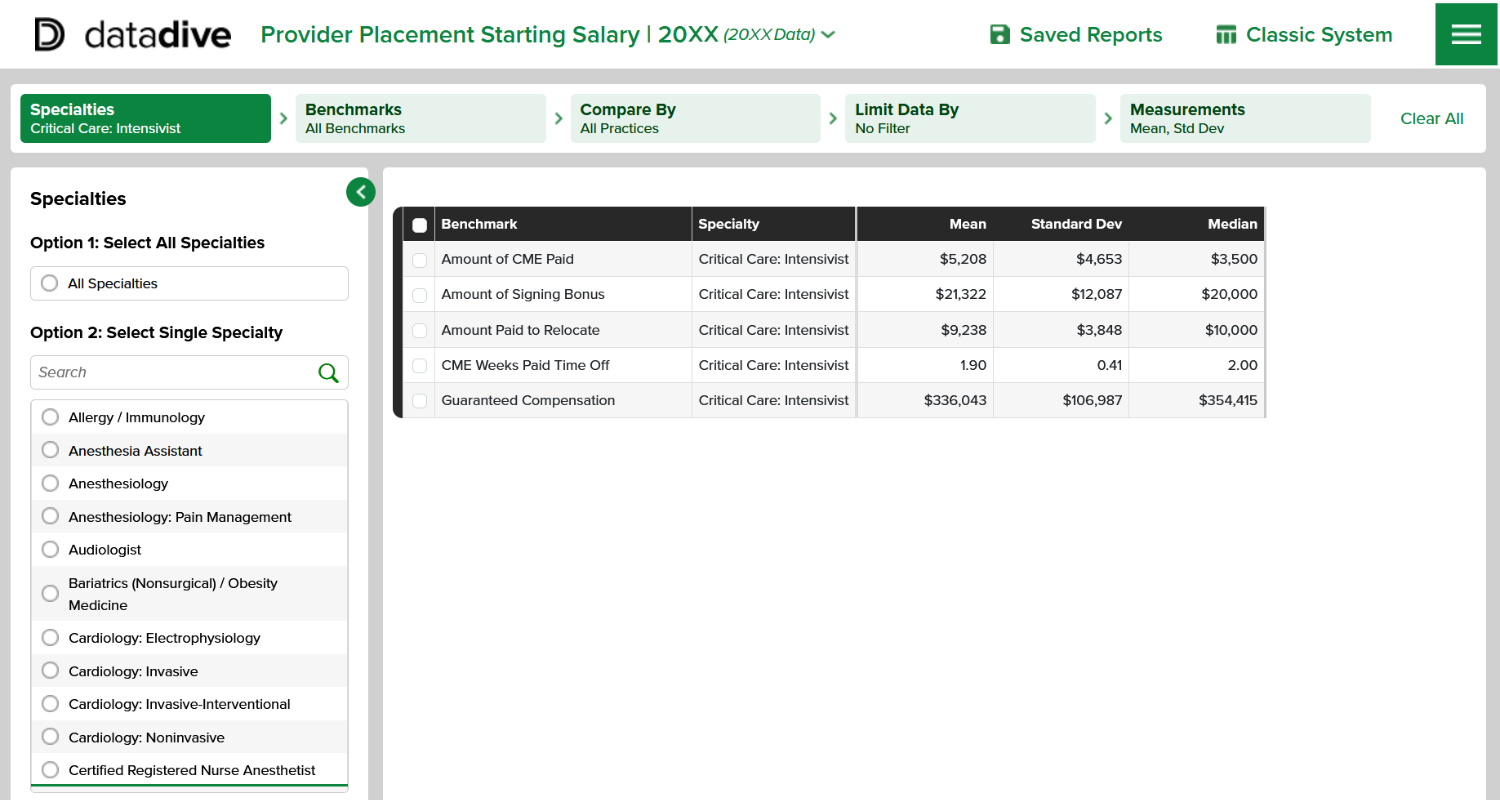Click the Classic System table icon
Image resolution: width=1500 pixels, height=800 pixels.
(x=1226, y=35)
